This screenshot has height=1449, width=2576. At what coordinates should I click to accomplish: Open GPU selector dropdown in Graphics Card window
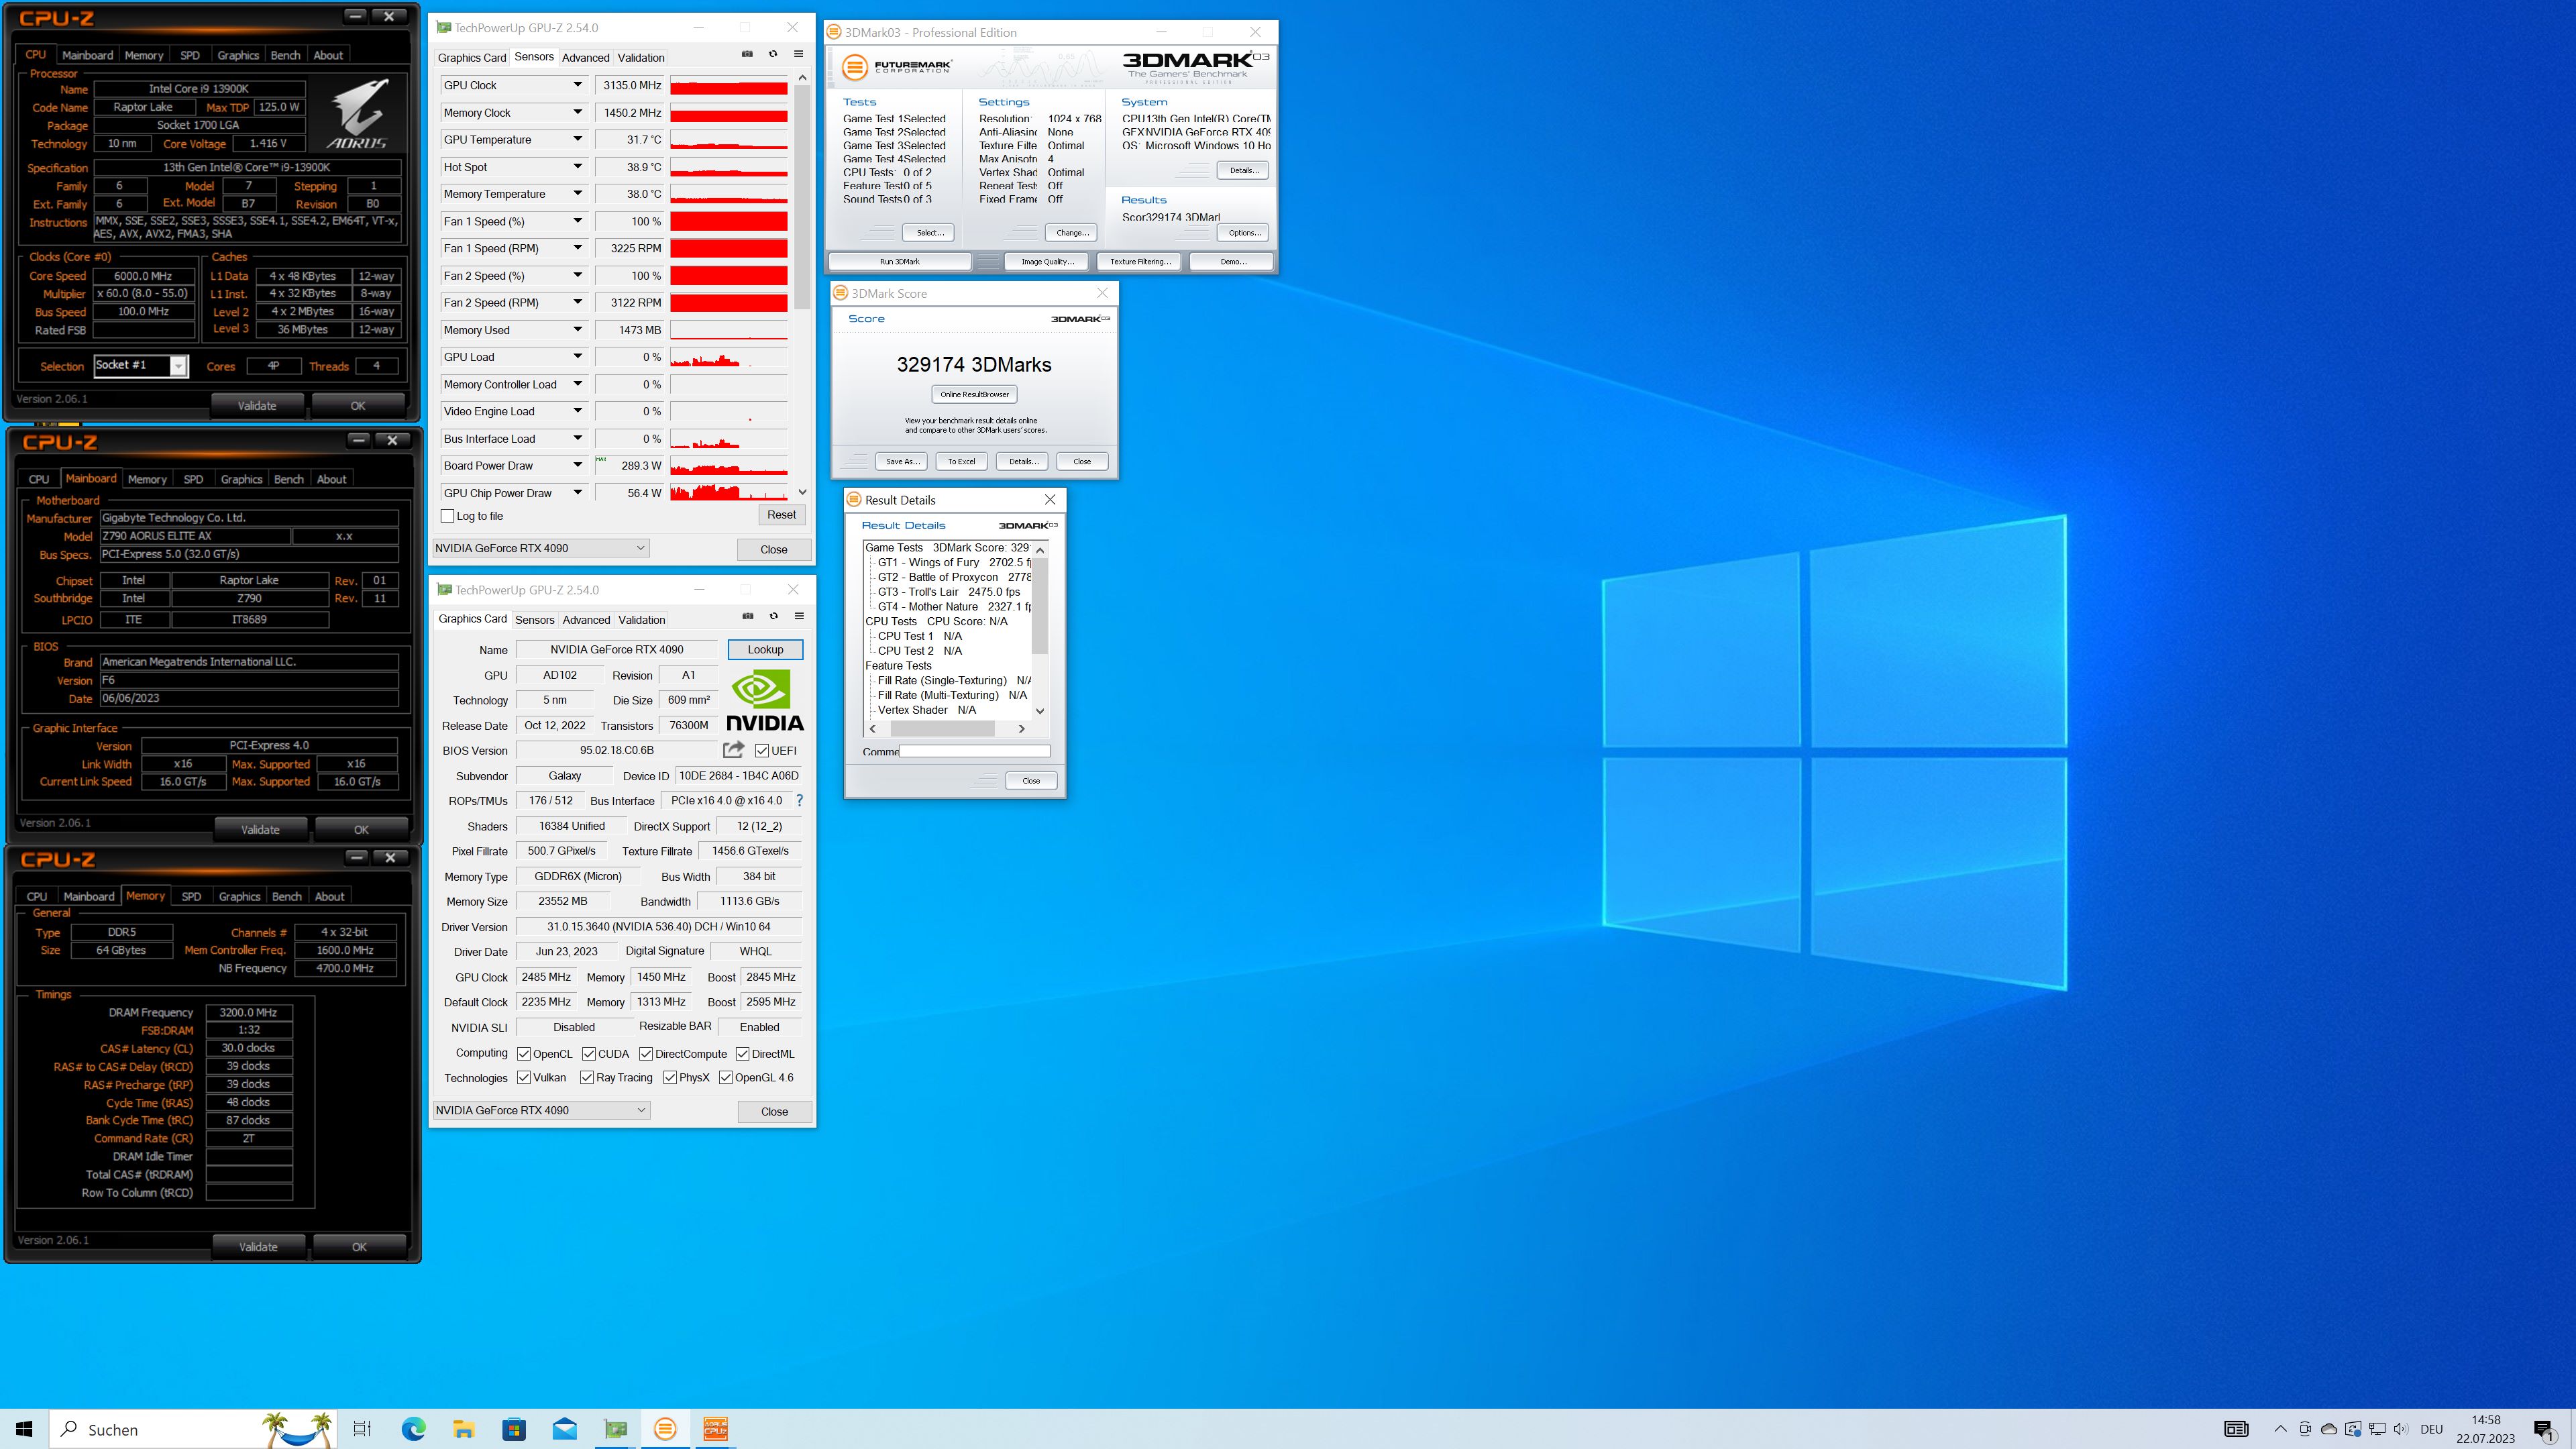pos(541,1110)
